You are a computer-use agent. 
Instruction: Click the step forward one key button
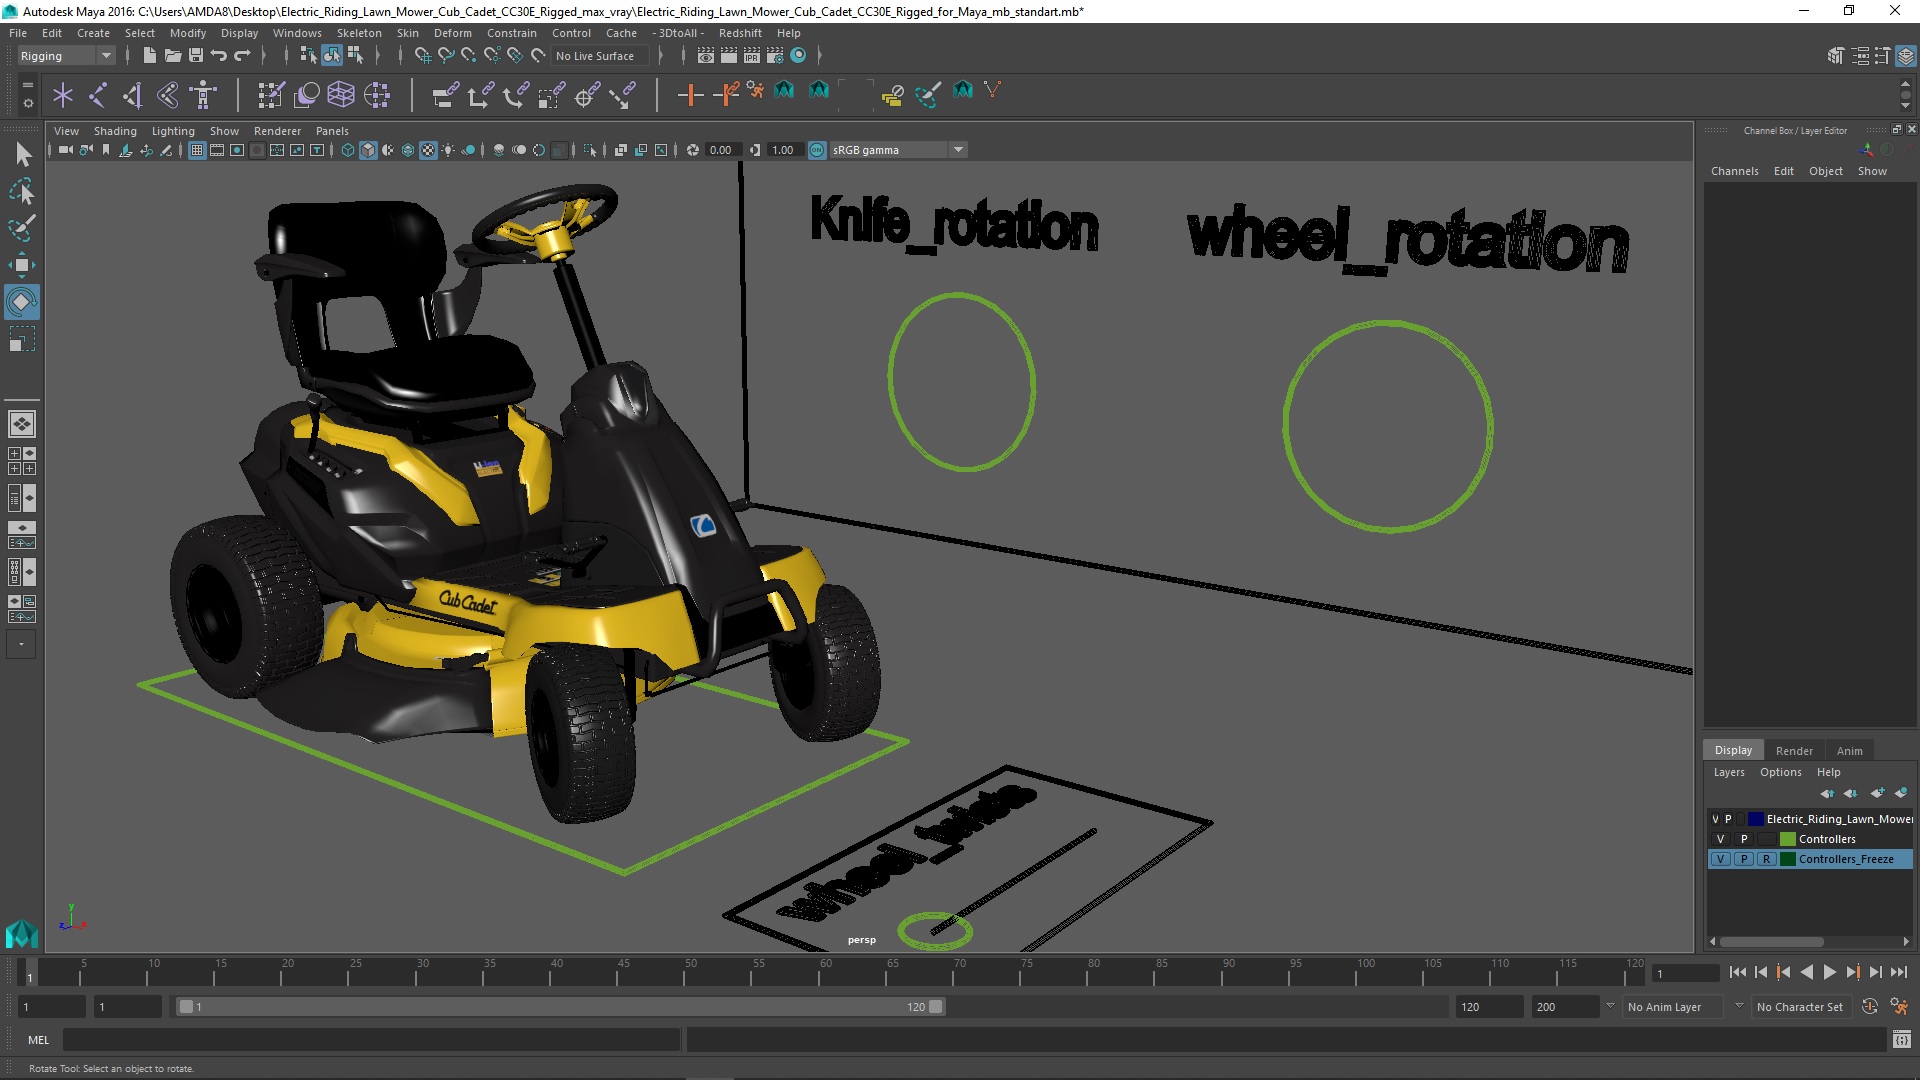[x=1853, y=972]
